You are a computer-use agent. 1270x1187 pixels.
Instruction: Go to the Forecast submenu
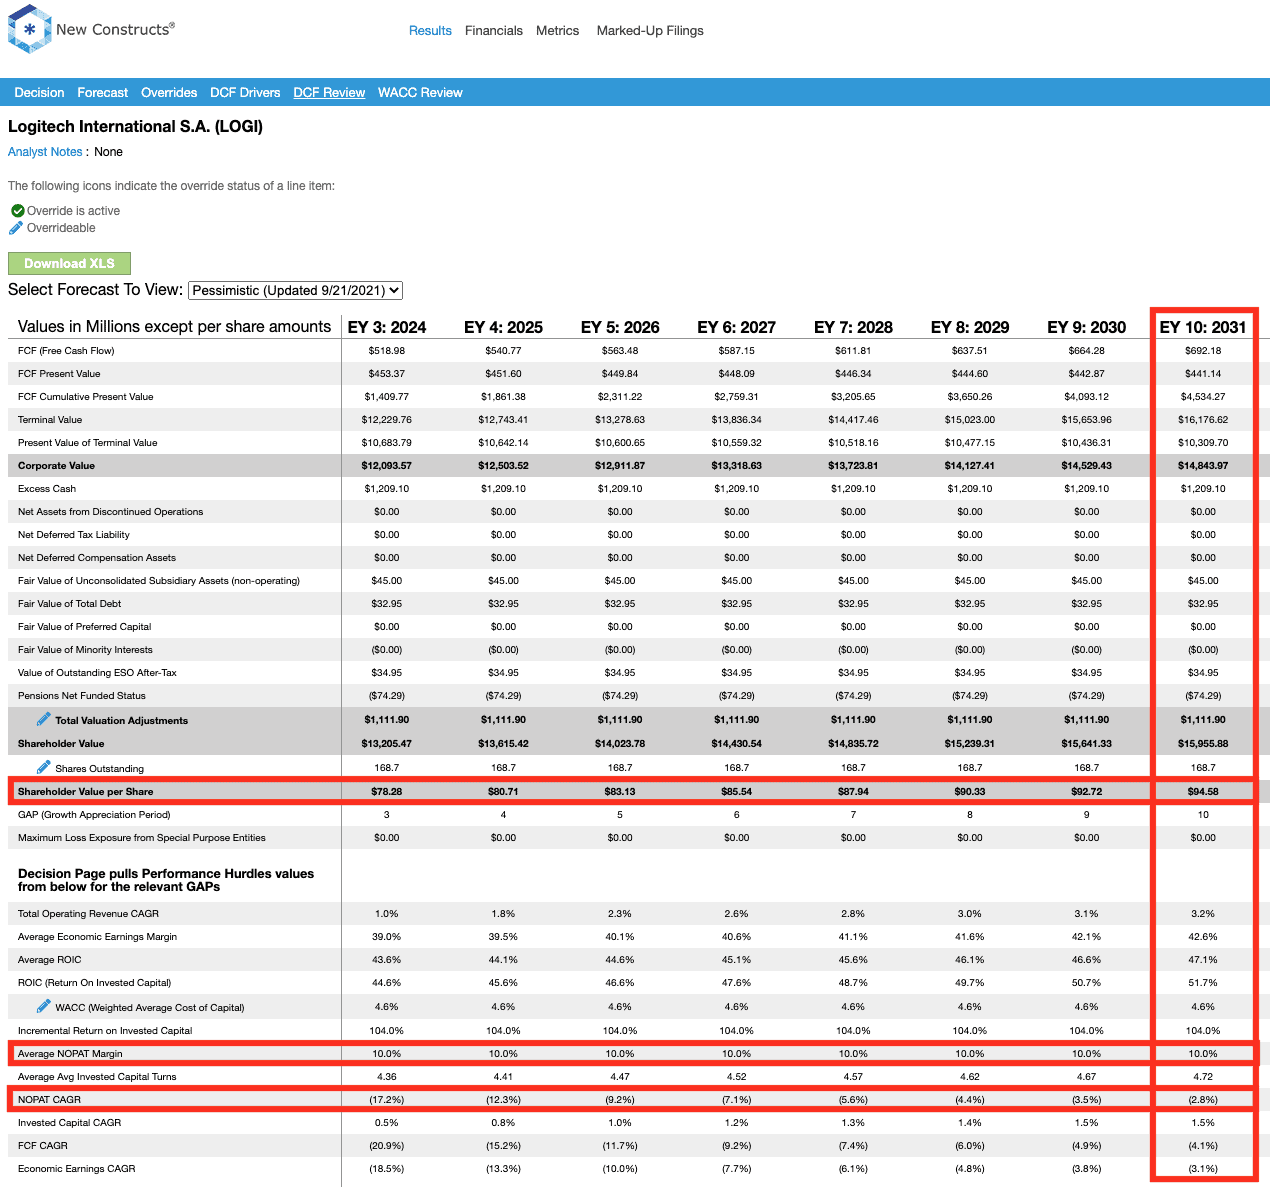(102, 93)
